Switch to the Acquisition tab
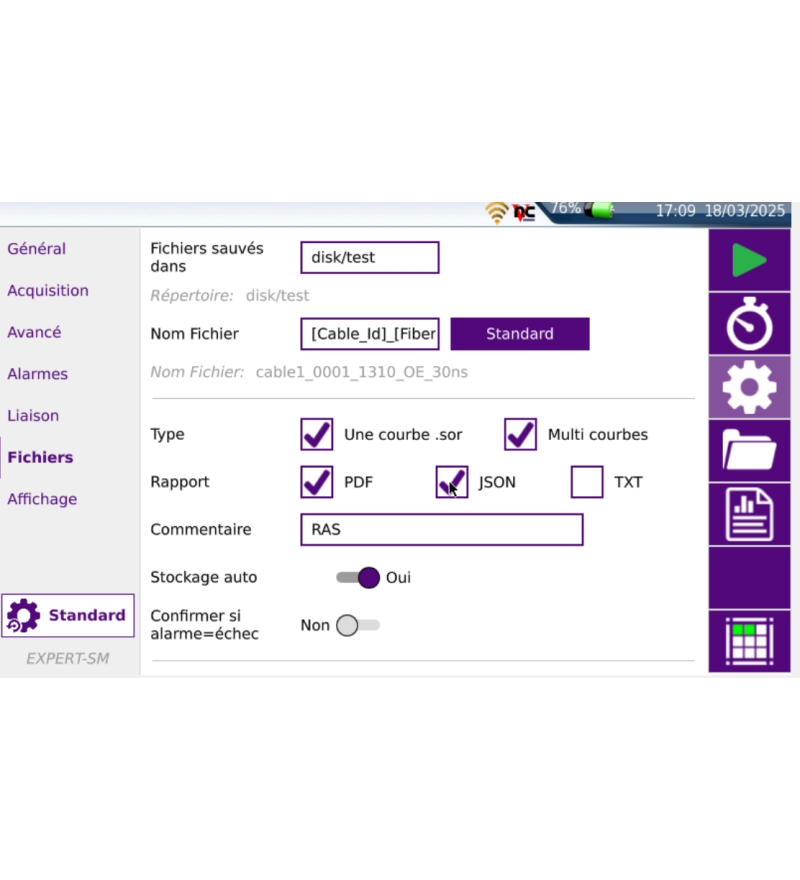 coord(48,291)
